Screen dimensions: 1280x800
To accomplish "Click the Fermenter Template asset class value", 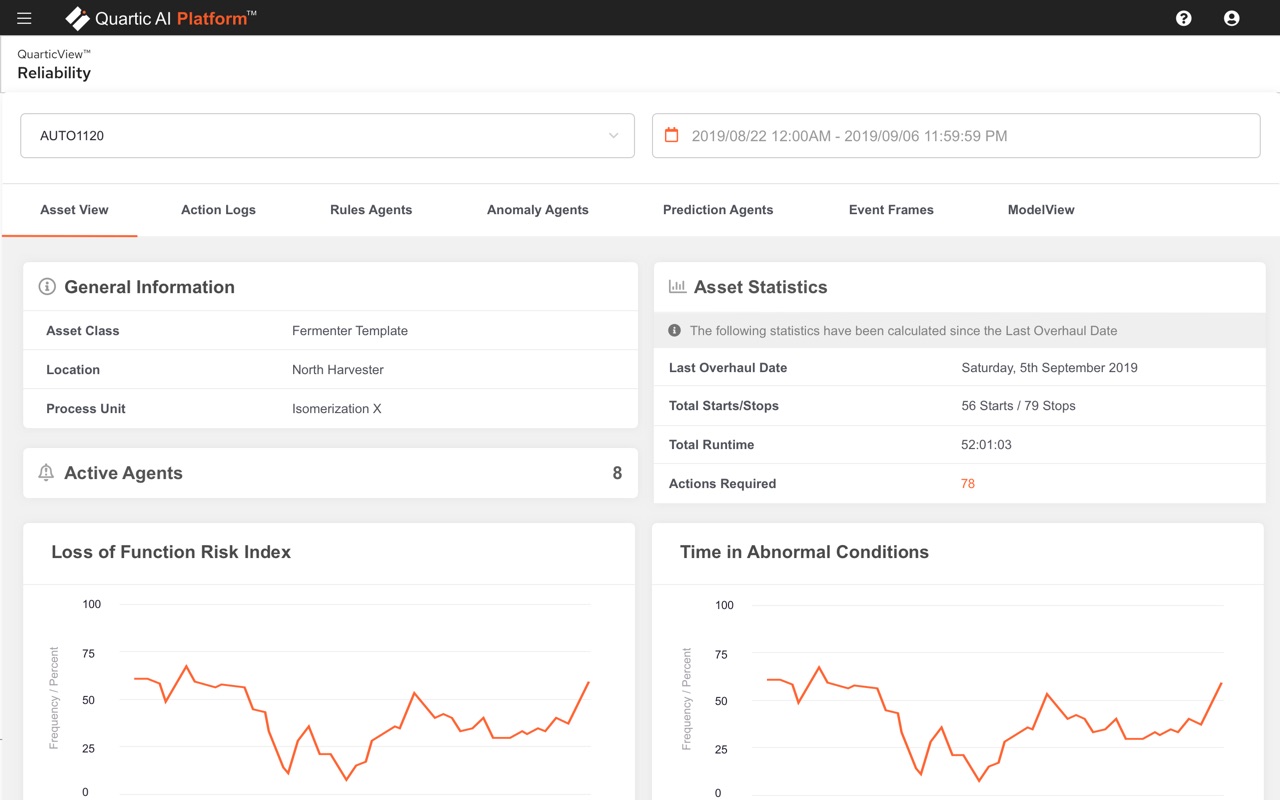I will click(x=350, y=331).
